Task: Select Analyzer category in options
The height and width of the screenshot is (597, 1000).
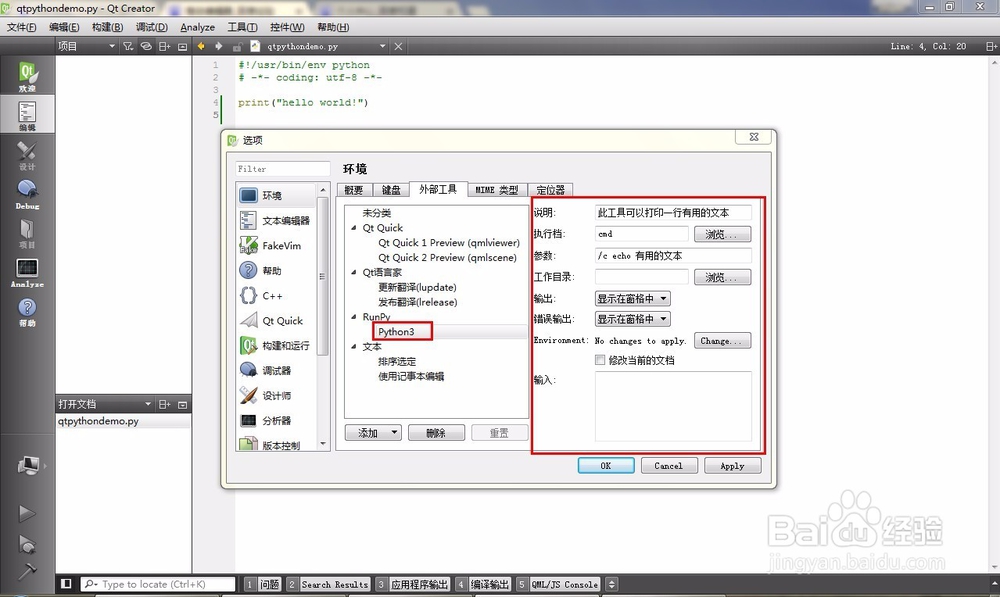Action: (x=276, y=420)
